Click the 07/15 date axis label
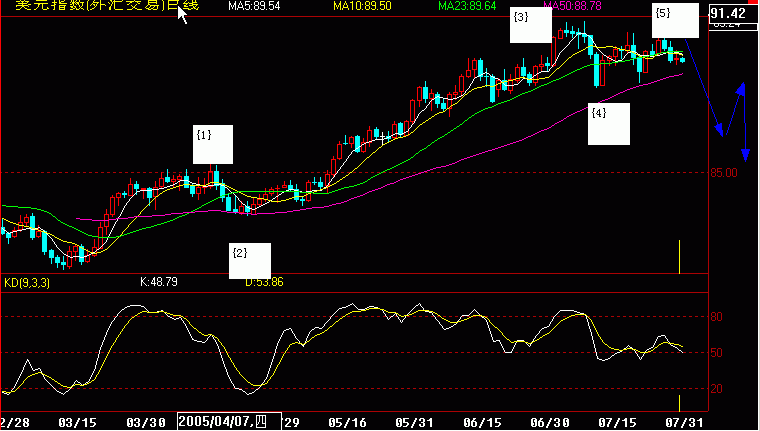760x431 pixels. tap(616, 422)
